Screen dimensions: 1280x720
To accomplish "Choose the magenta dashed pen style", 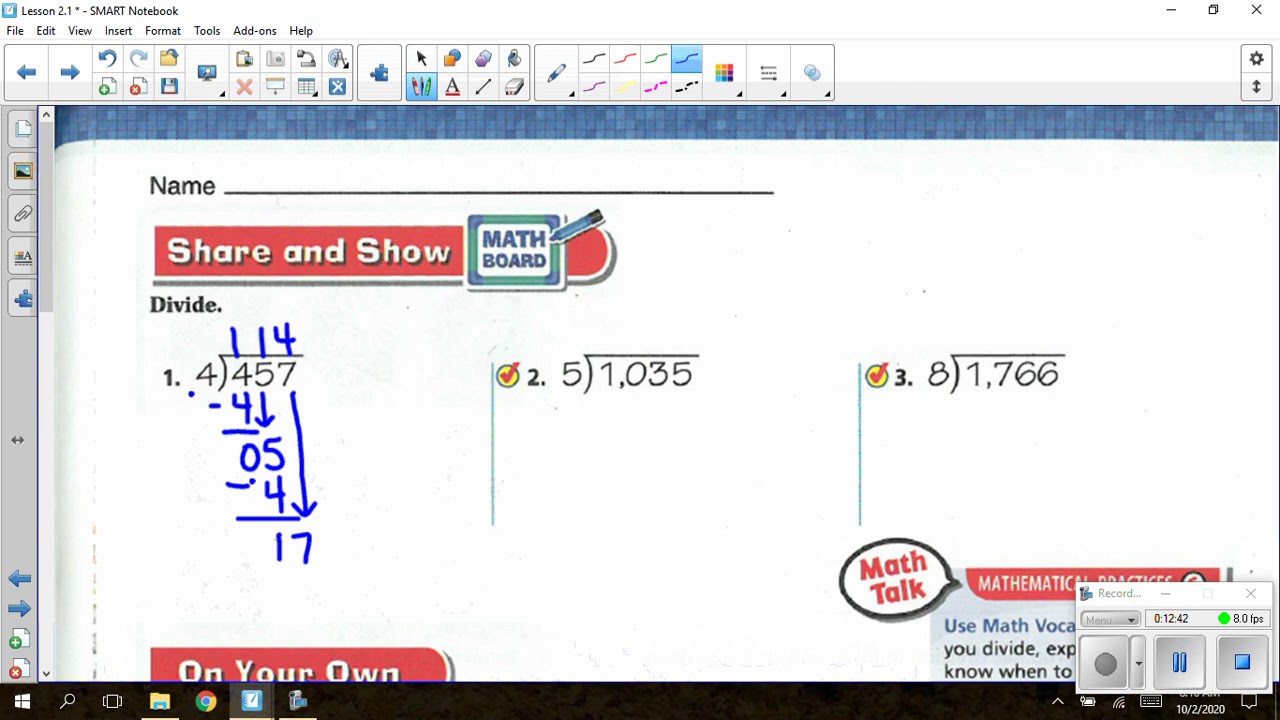I will pyautogui.click(x=656, y=87).
